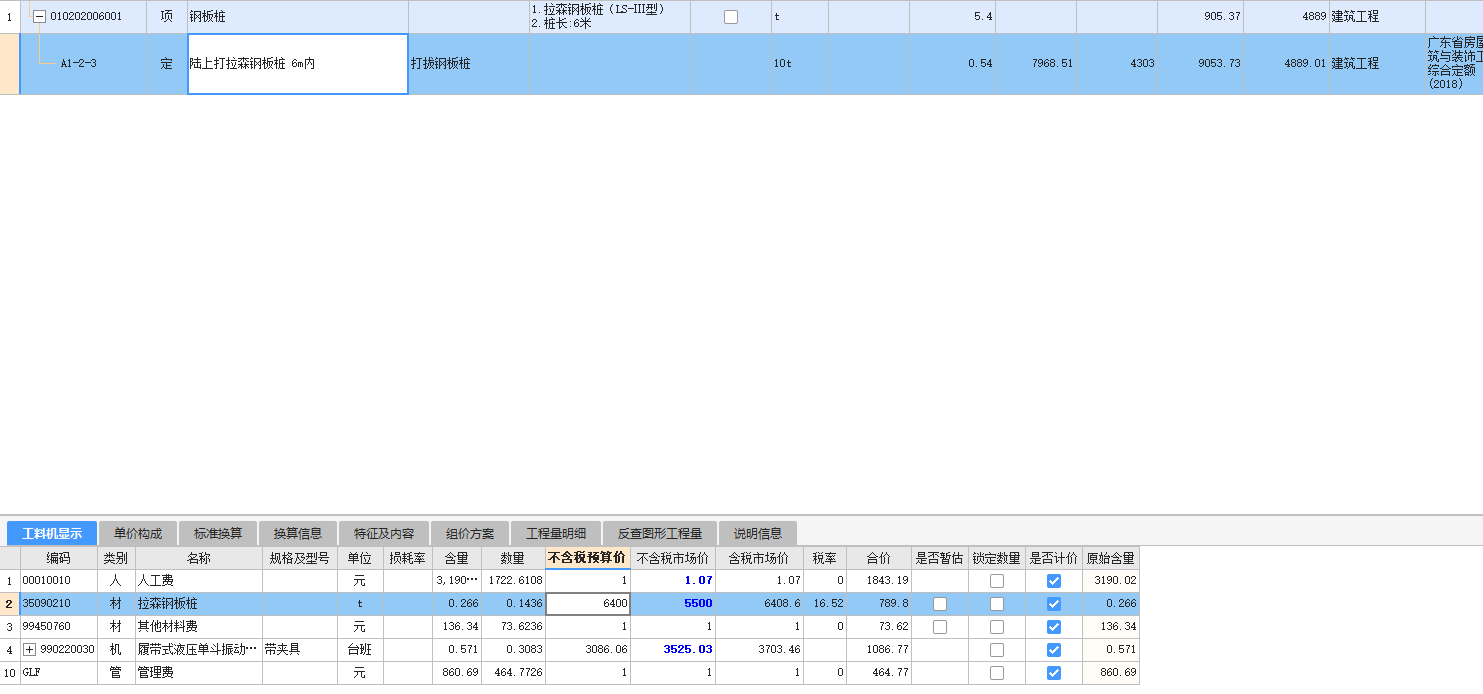Click the 名称 column header
The width and height of the screenshot is (1483, 694).
(199, 558)
